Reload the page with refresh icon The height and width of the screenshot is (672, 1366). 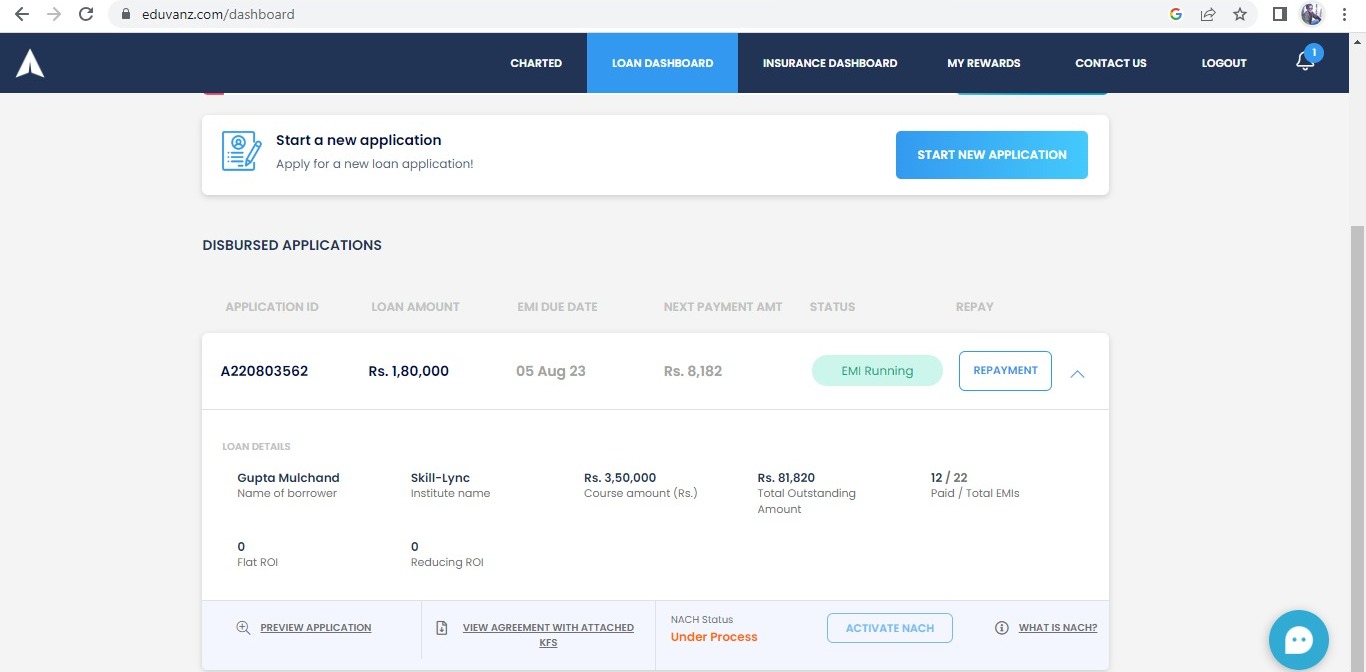point(86,14)
